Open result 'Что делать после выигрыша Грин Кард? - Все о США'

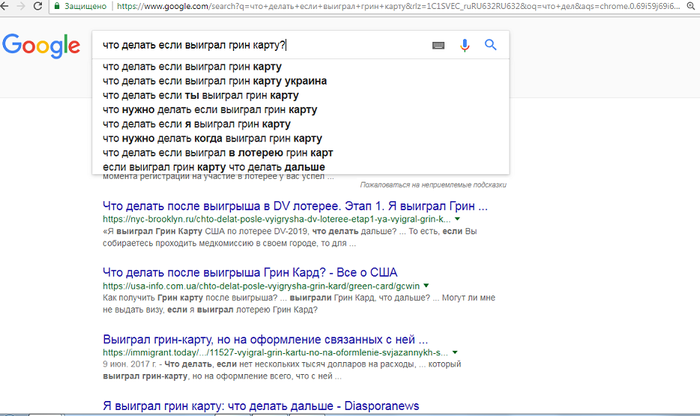point(250,272)
